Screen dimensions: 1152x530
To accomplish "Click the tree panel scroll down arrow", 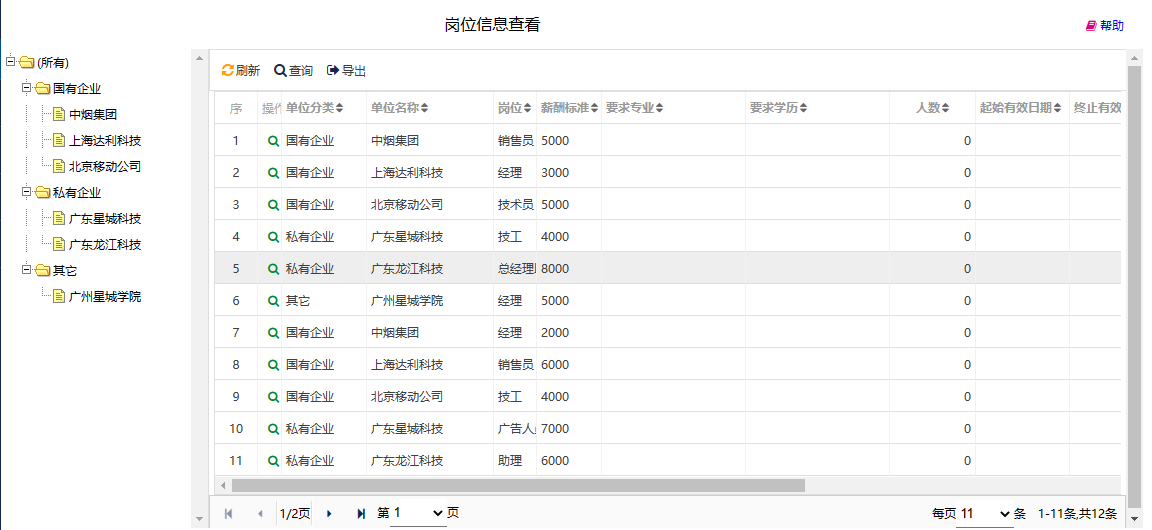I will 199,519.
